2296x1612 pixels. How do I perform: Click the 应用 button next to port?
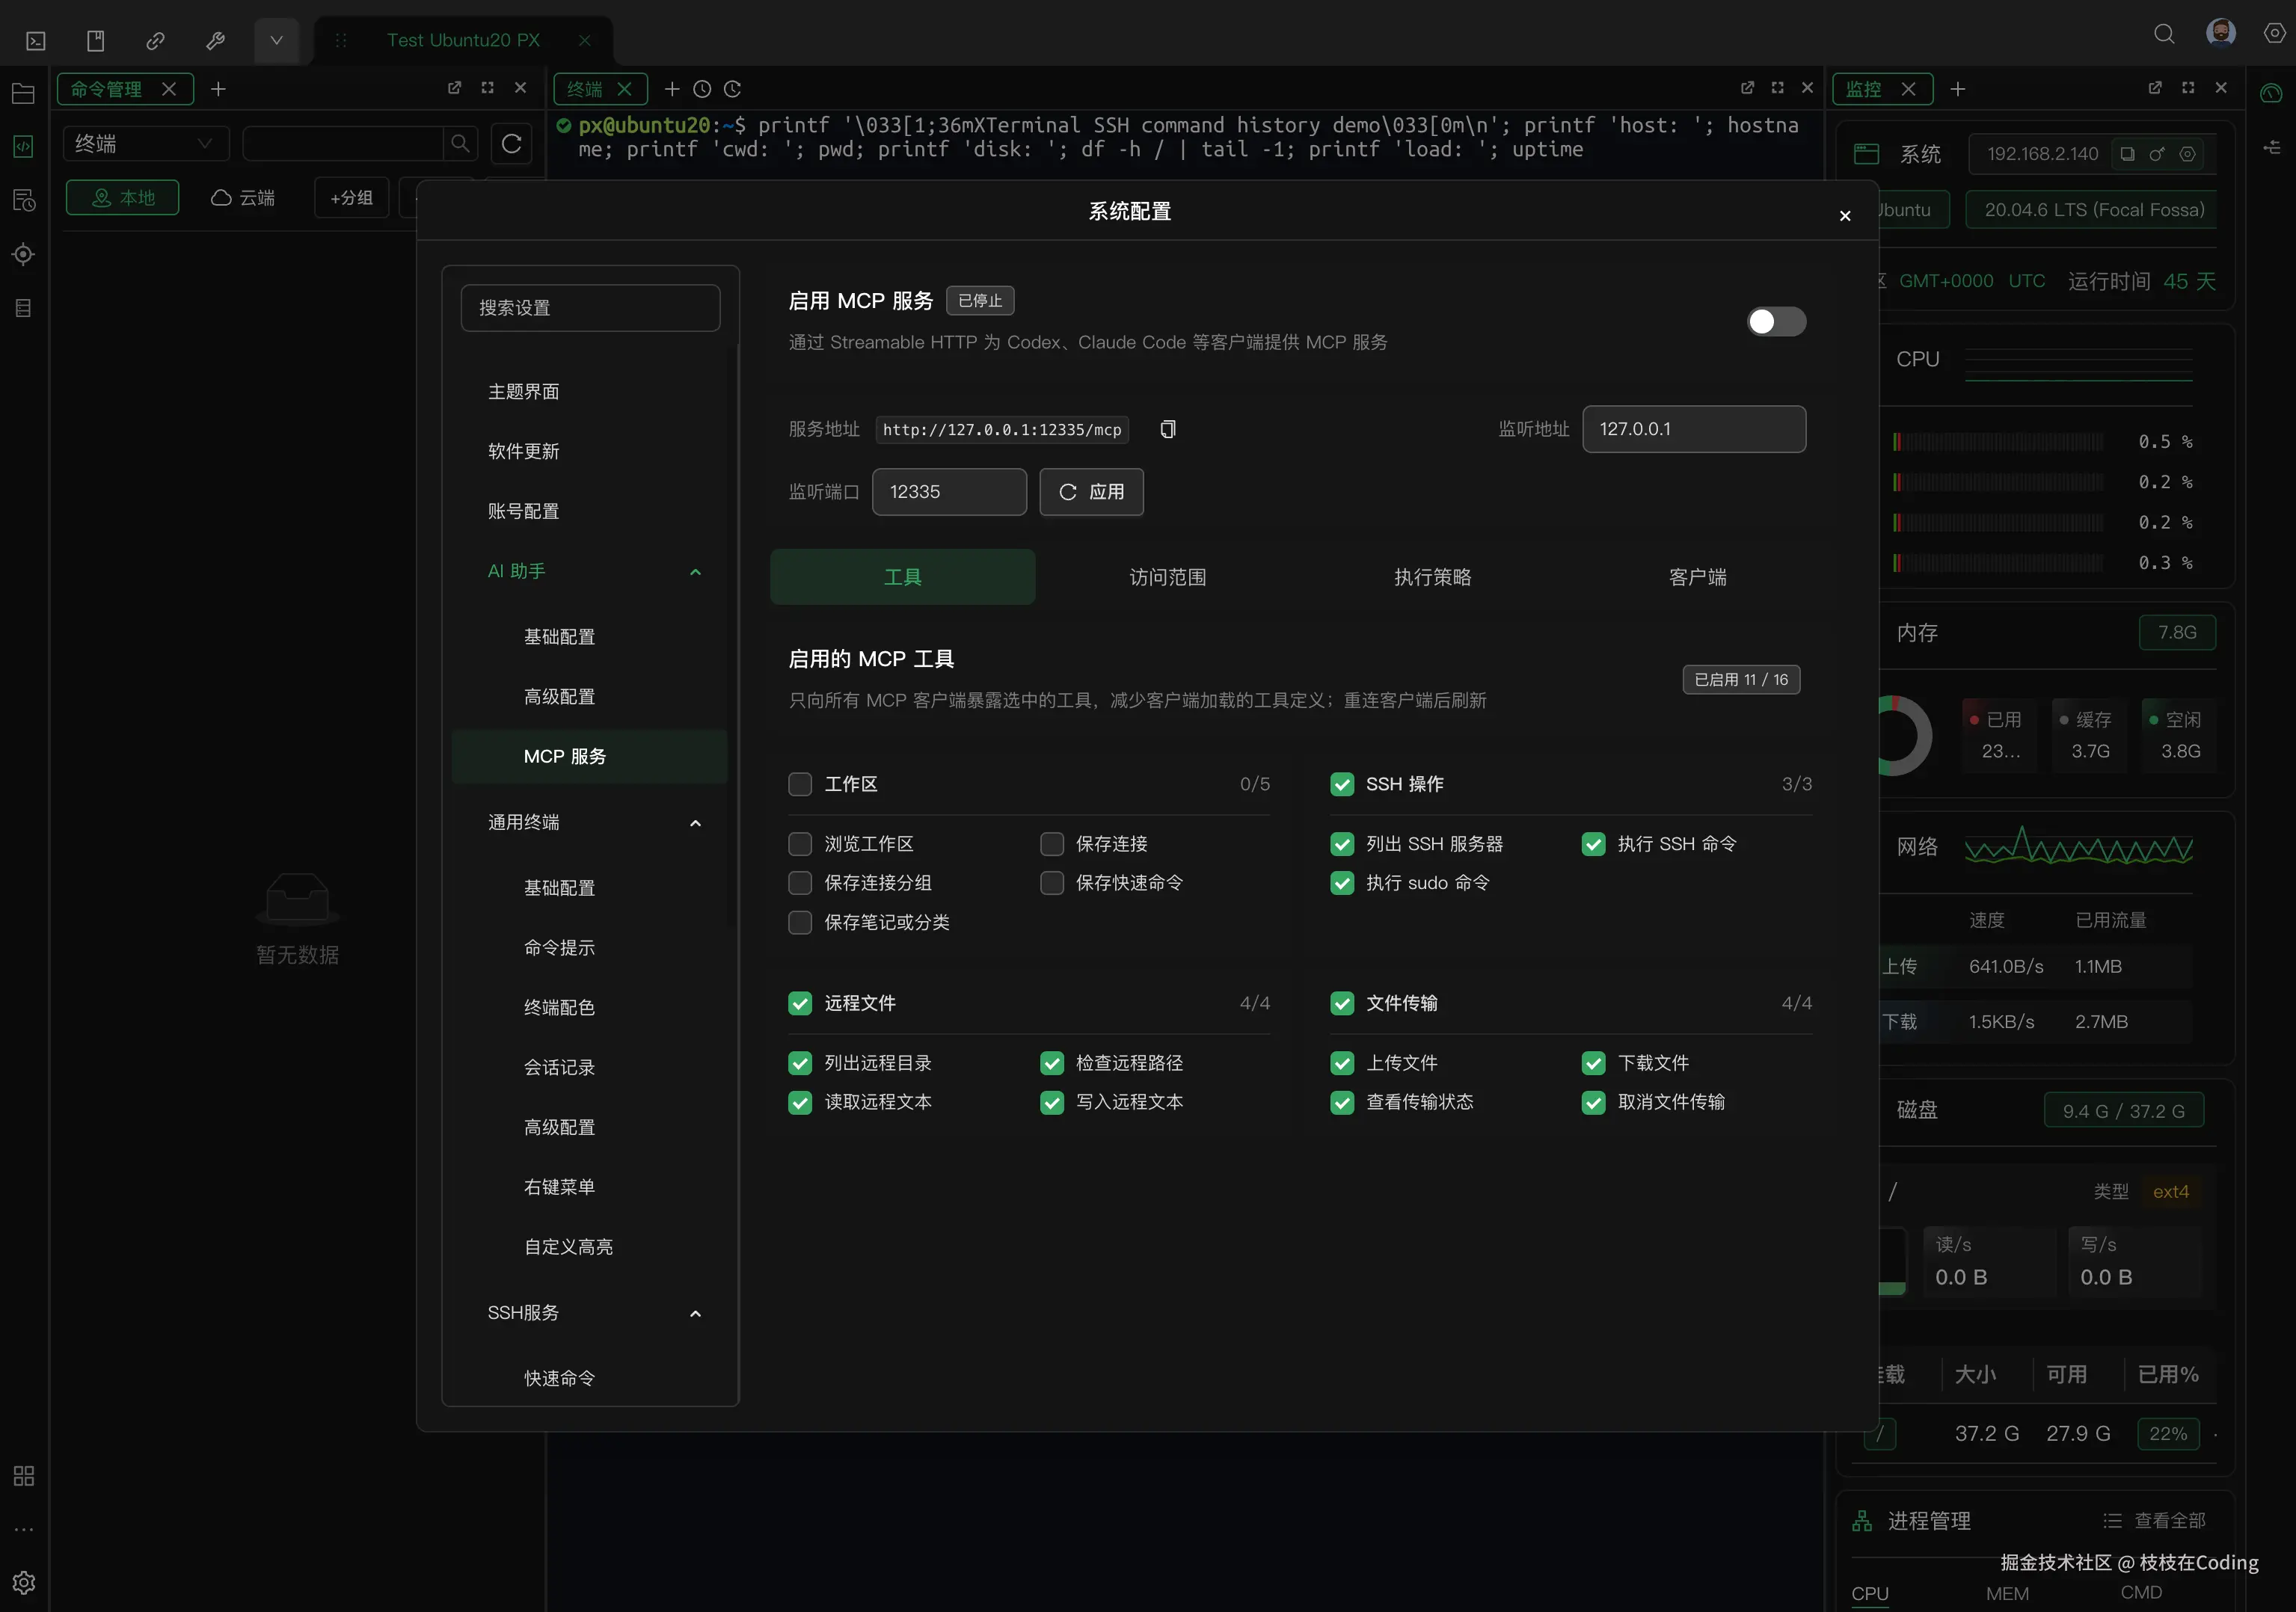tap(1091, 492)
